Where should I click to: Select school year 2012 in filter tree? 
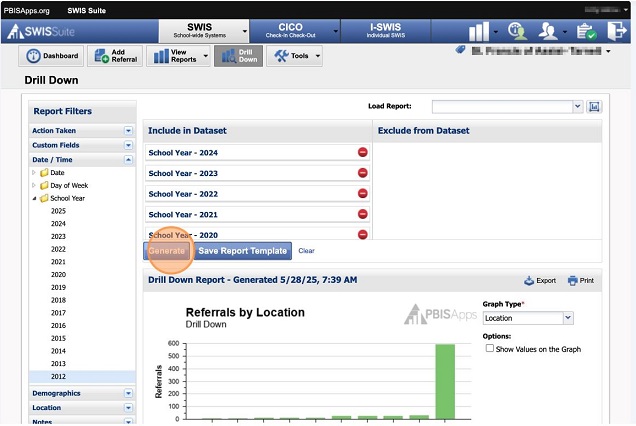58,377
